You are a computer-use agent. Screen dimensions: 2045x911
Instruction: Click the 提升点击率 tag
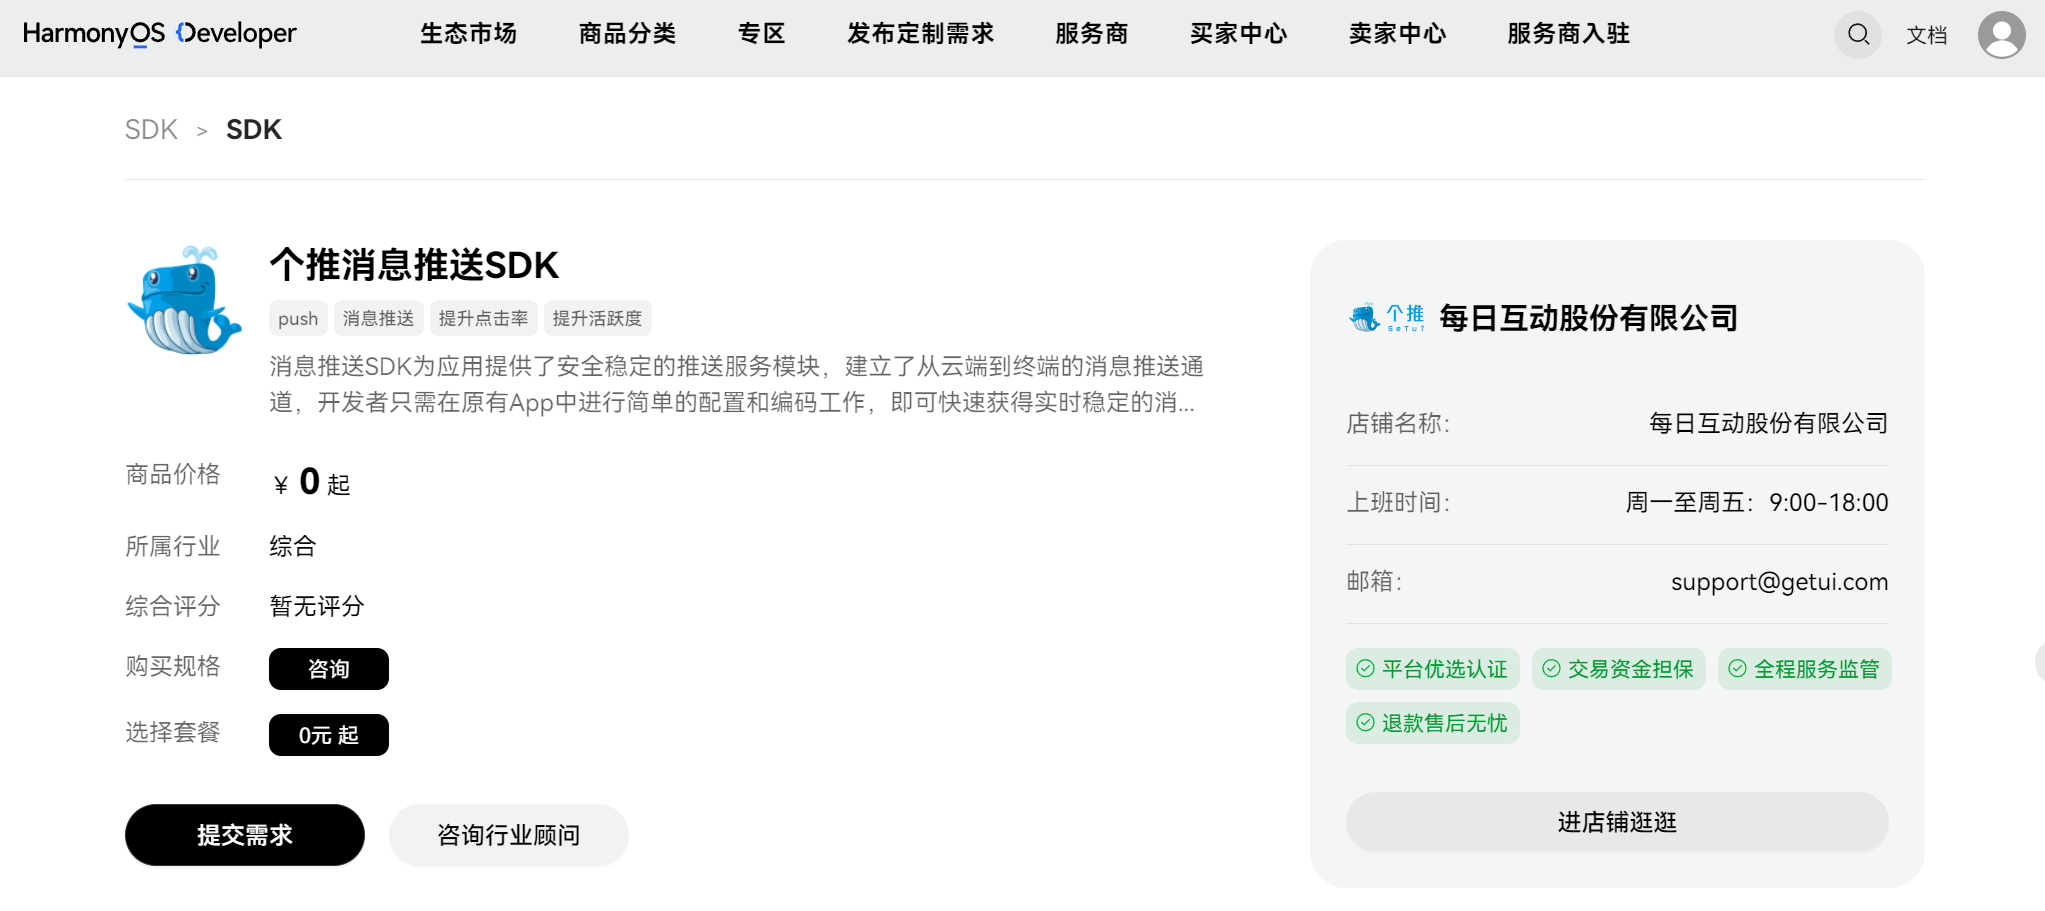pos(483,318)
